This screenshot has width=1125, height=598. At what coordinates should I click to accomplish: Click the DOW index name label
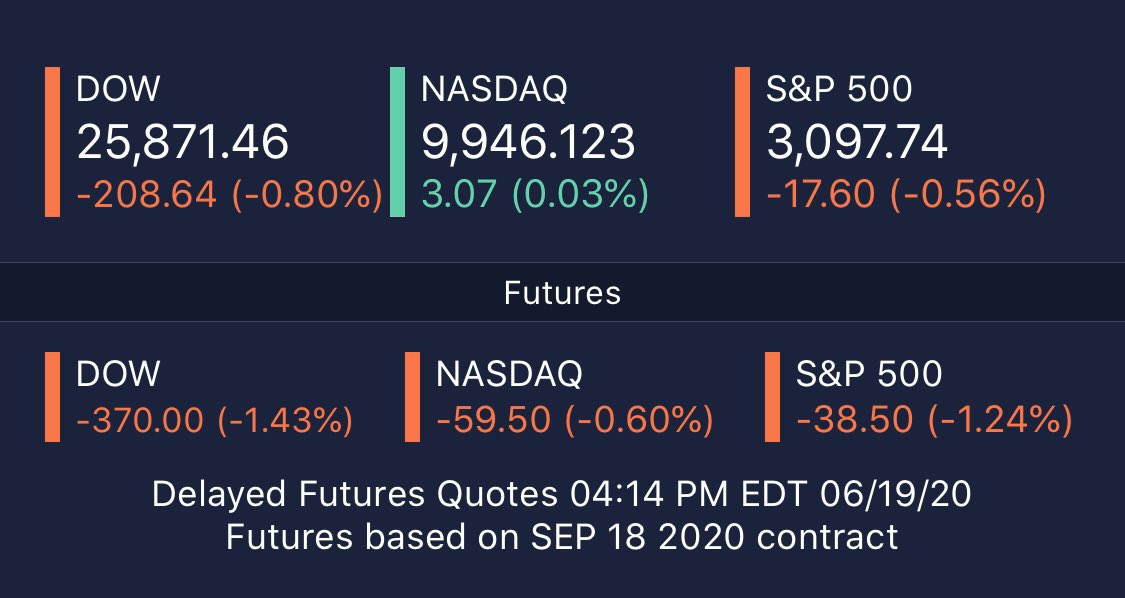pos(118,90)
